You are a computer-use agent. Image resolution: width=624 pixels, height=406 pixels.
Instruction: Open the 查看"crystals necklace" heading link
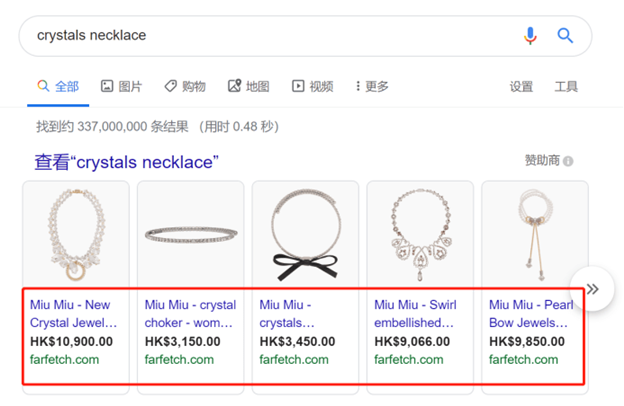[127, 162]
